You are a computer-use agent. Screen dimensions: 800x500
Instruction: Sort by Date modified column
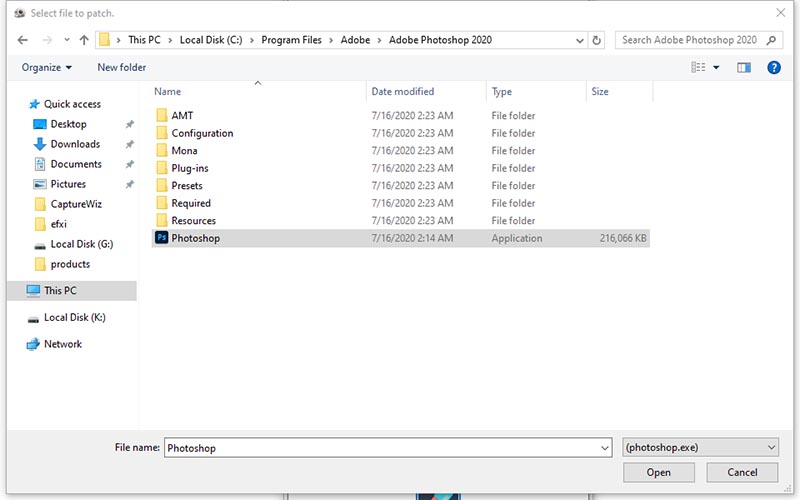[x=403, y=91]
